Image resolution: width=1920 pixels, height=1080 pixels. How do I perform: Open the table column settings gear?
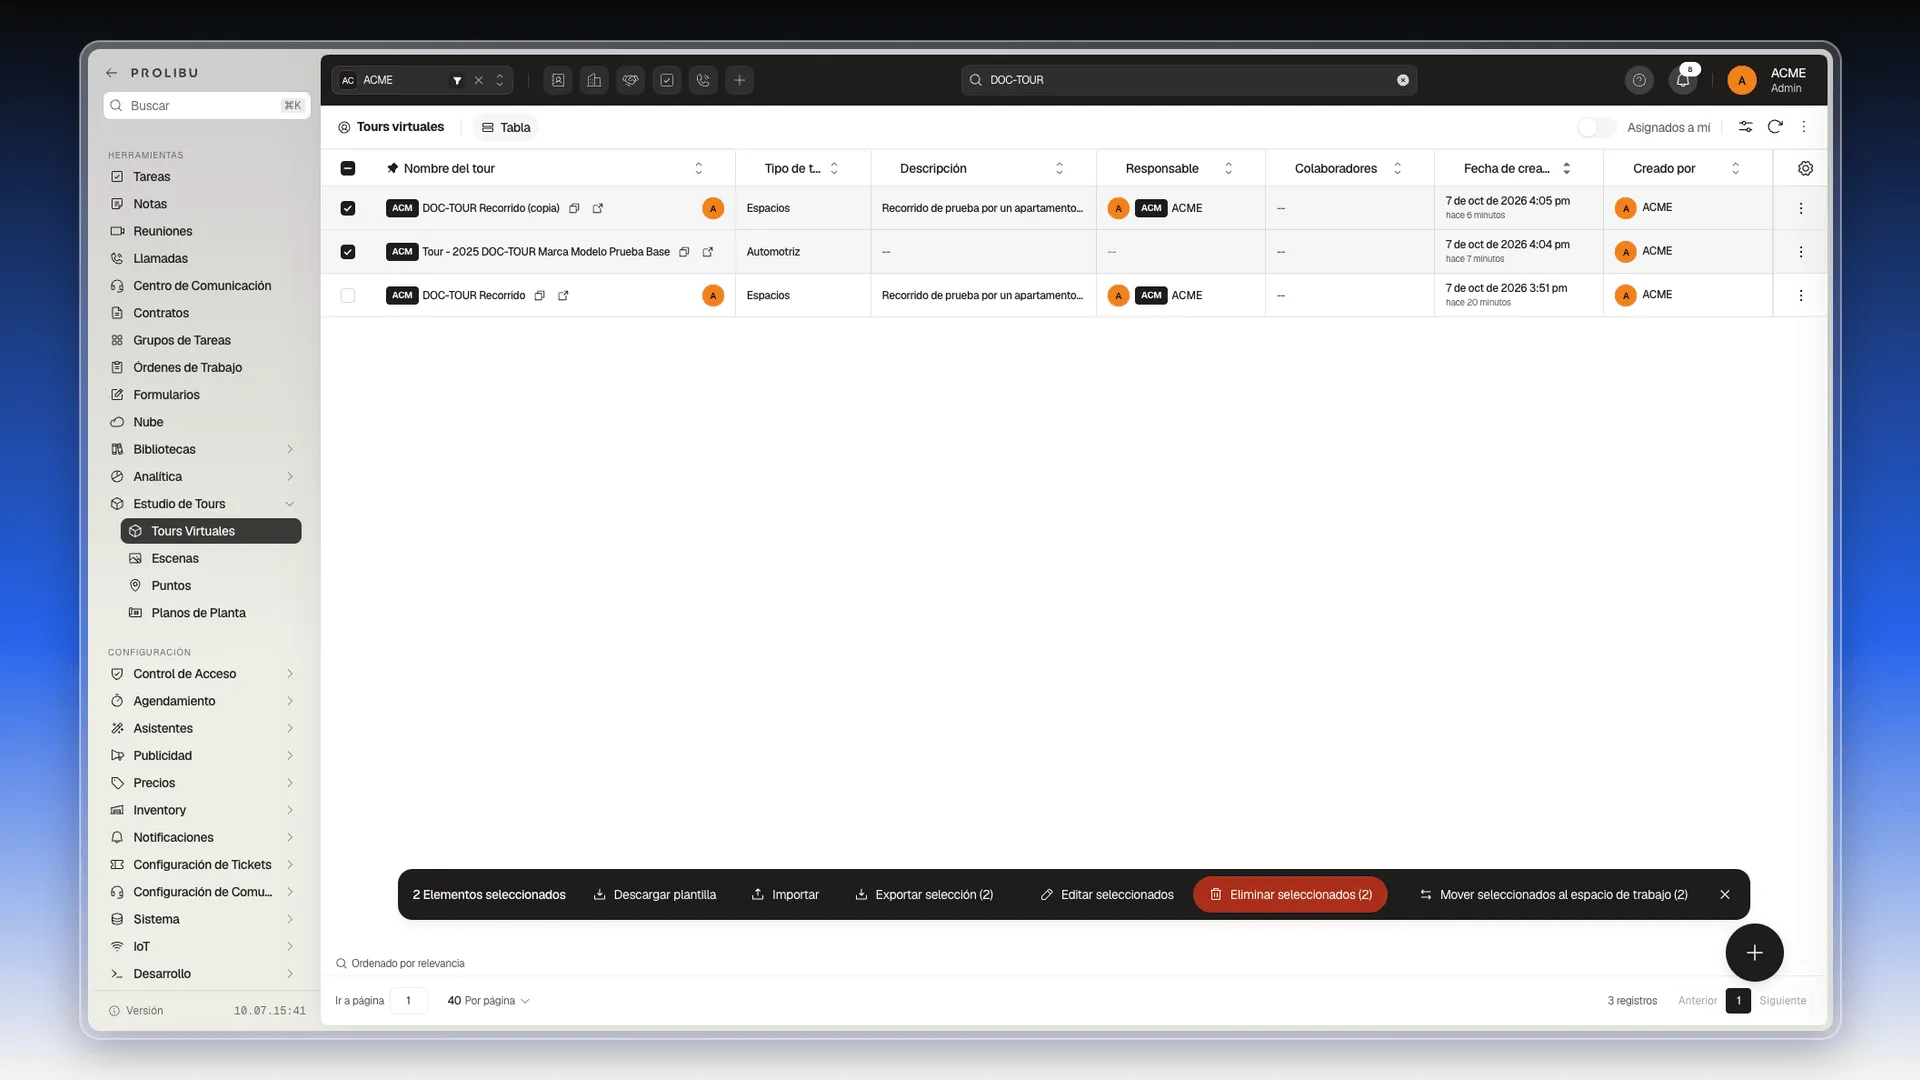1805,168
